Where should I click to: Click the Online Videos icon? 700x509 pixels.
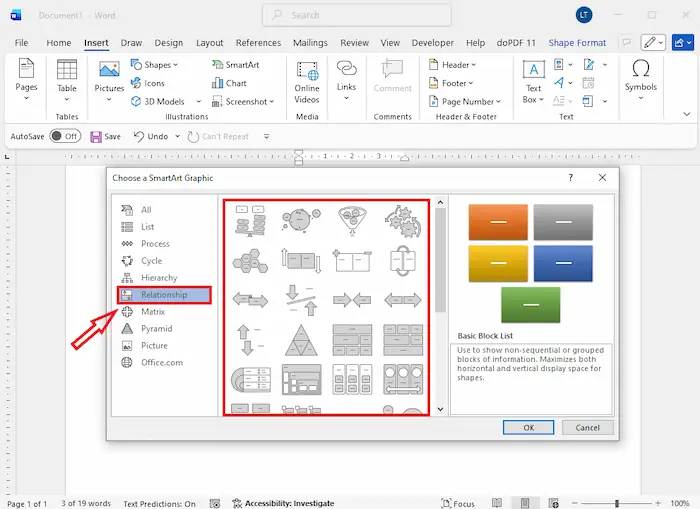(307, 70)
